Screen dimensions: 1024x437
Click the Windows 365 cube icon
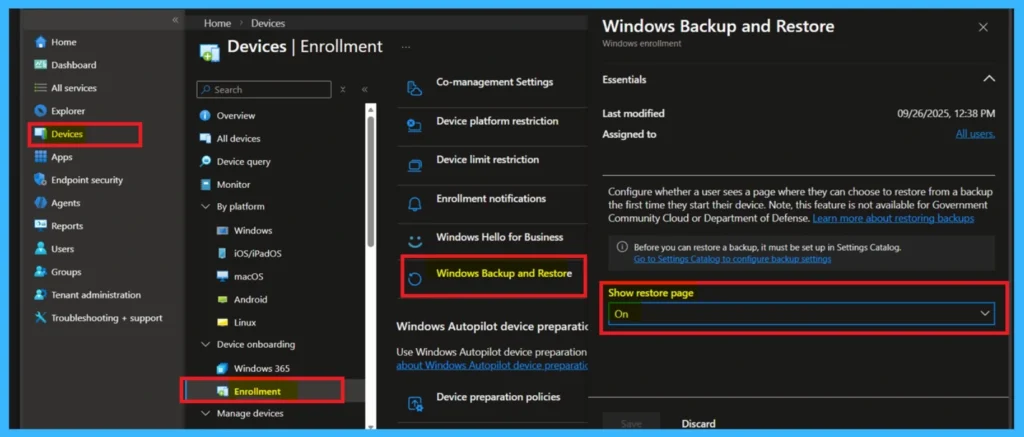pyautogui.click(x=223, y=368)
